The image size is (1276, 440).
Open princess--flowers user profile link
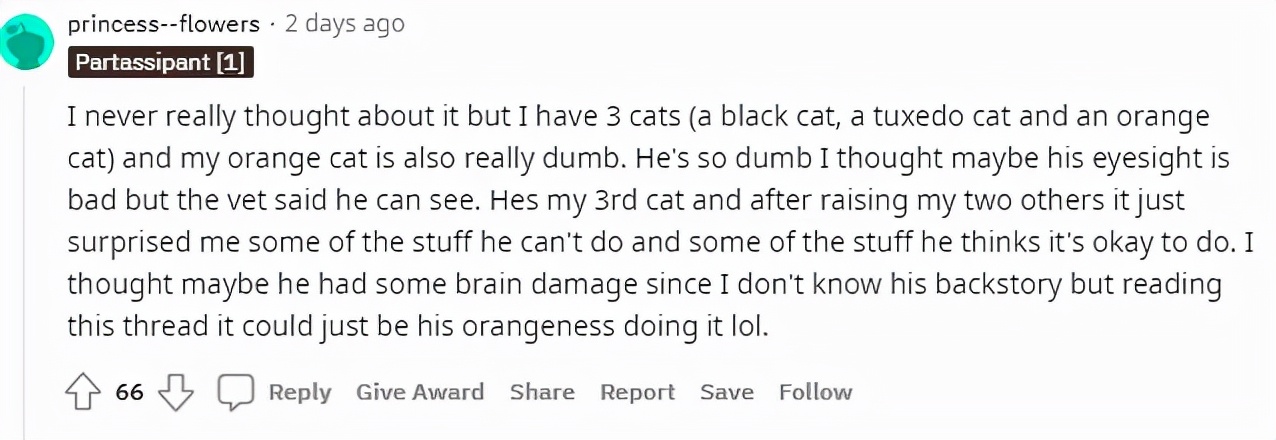[164, 24]
